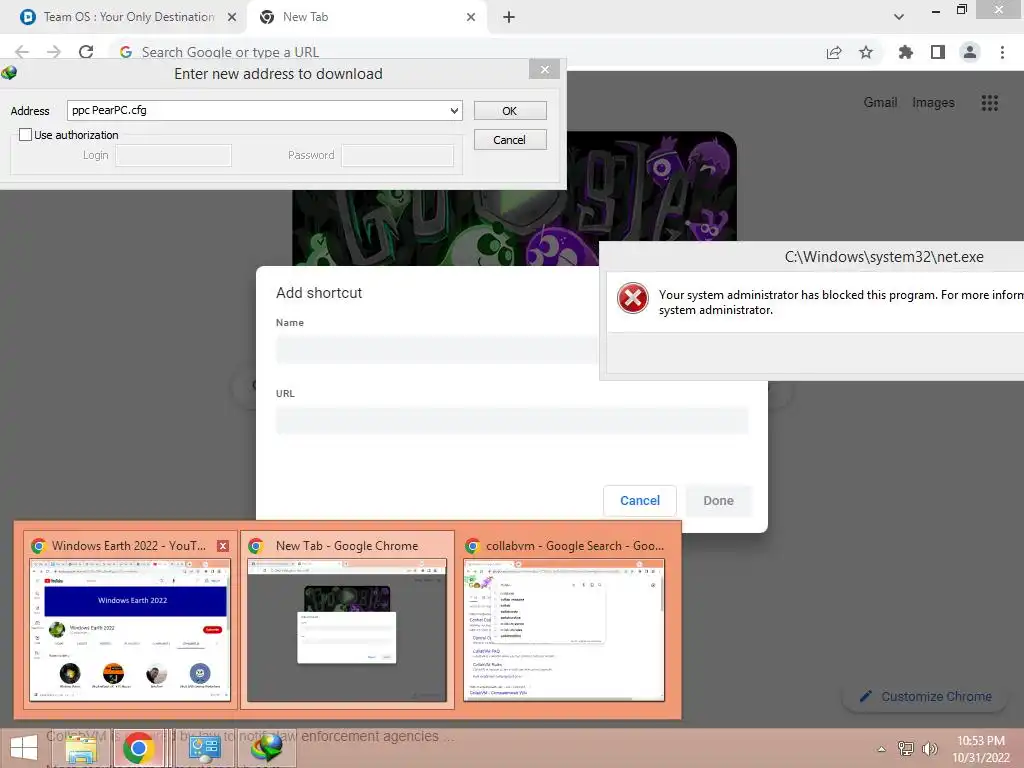This screenshot has height=768, width=1024.
Task: Open the tab search chevron
Action: 899,17
